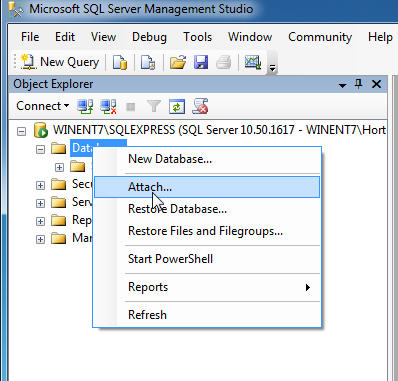Open the File menu
This screenshot has width=398, height=381.
tap(30, 37)
